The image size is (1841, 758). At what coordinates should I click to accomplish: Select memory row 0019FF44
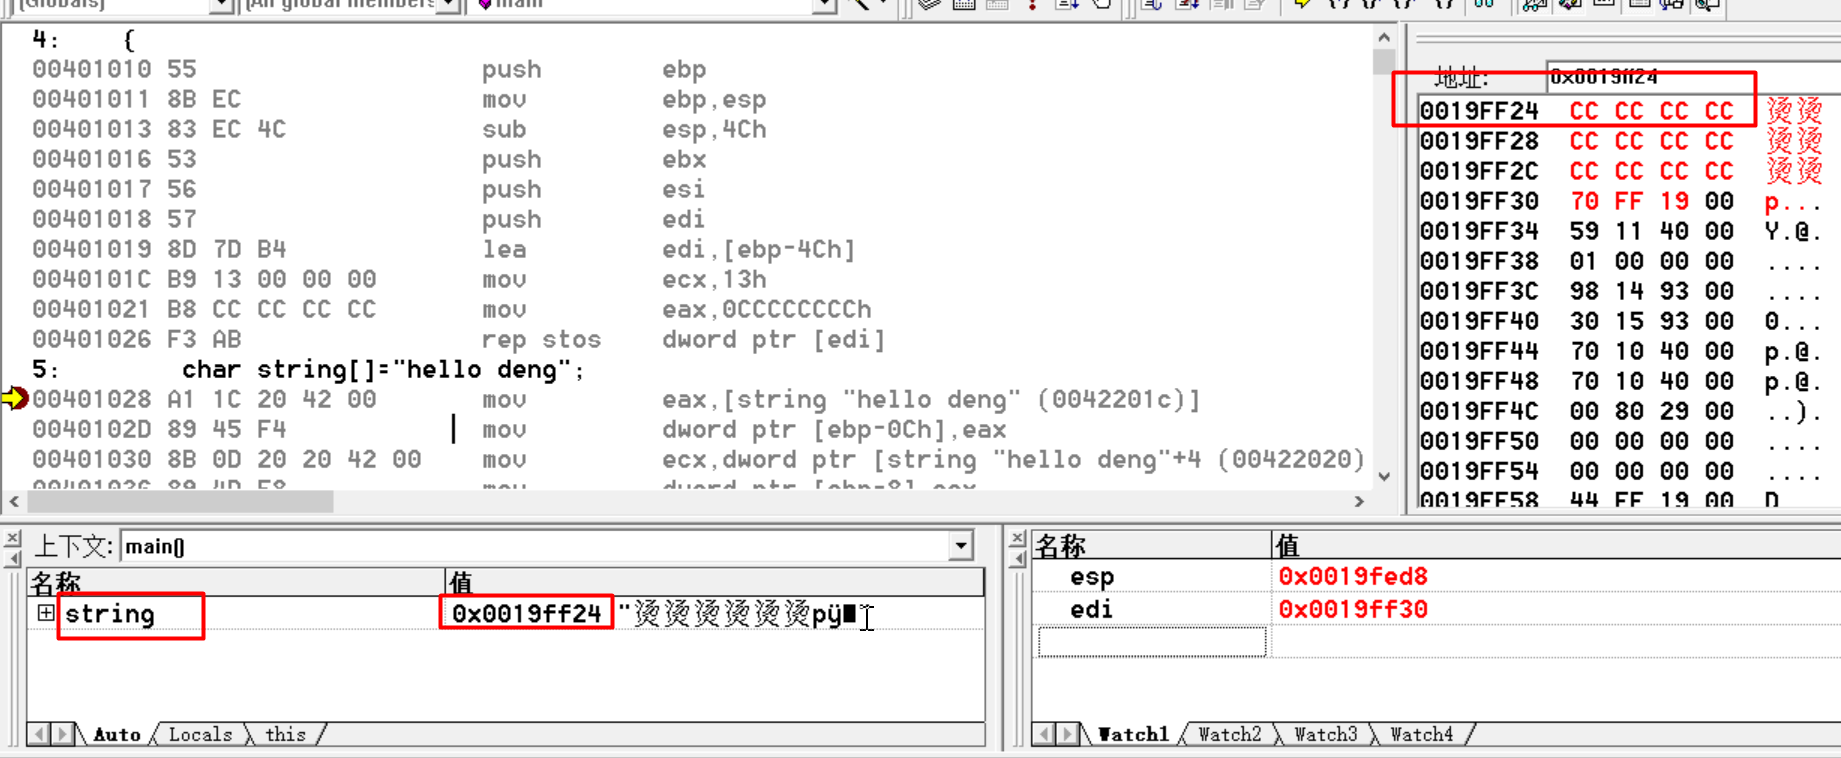[1620, 351]
